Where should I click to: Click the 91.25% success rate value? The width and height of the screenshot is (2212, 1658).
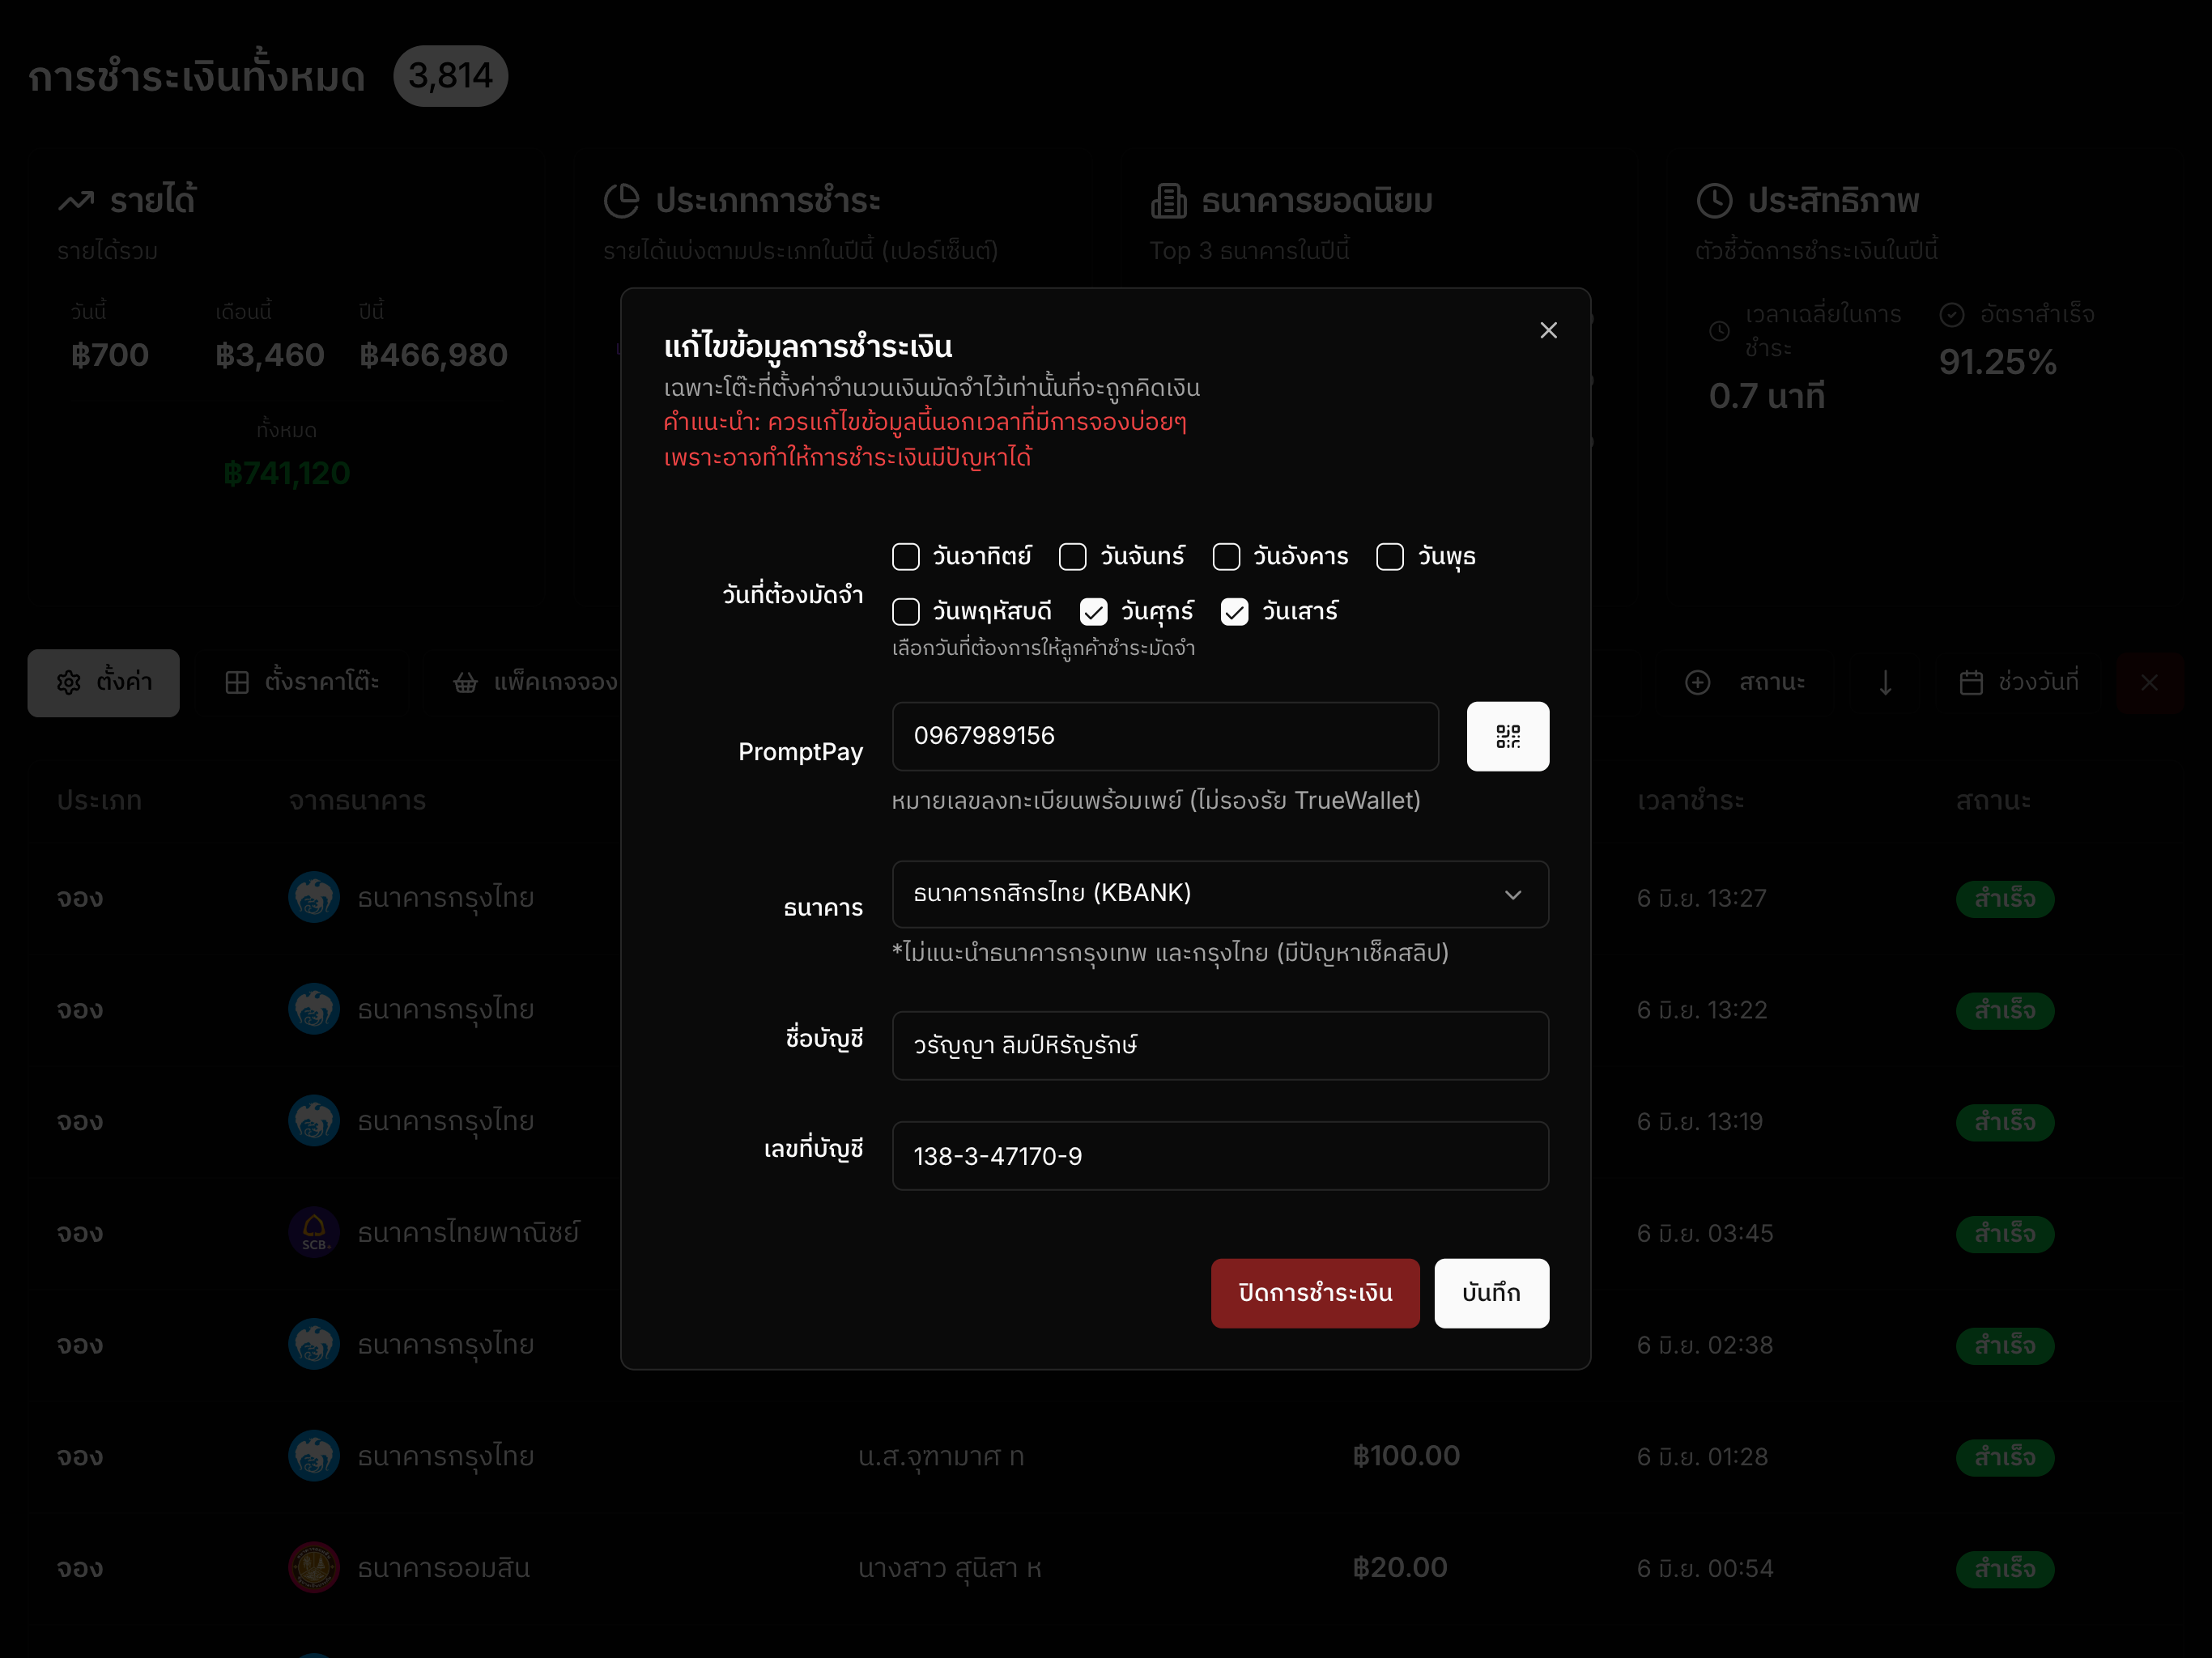click(1997, 362)
